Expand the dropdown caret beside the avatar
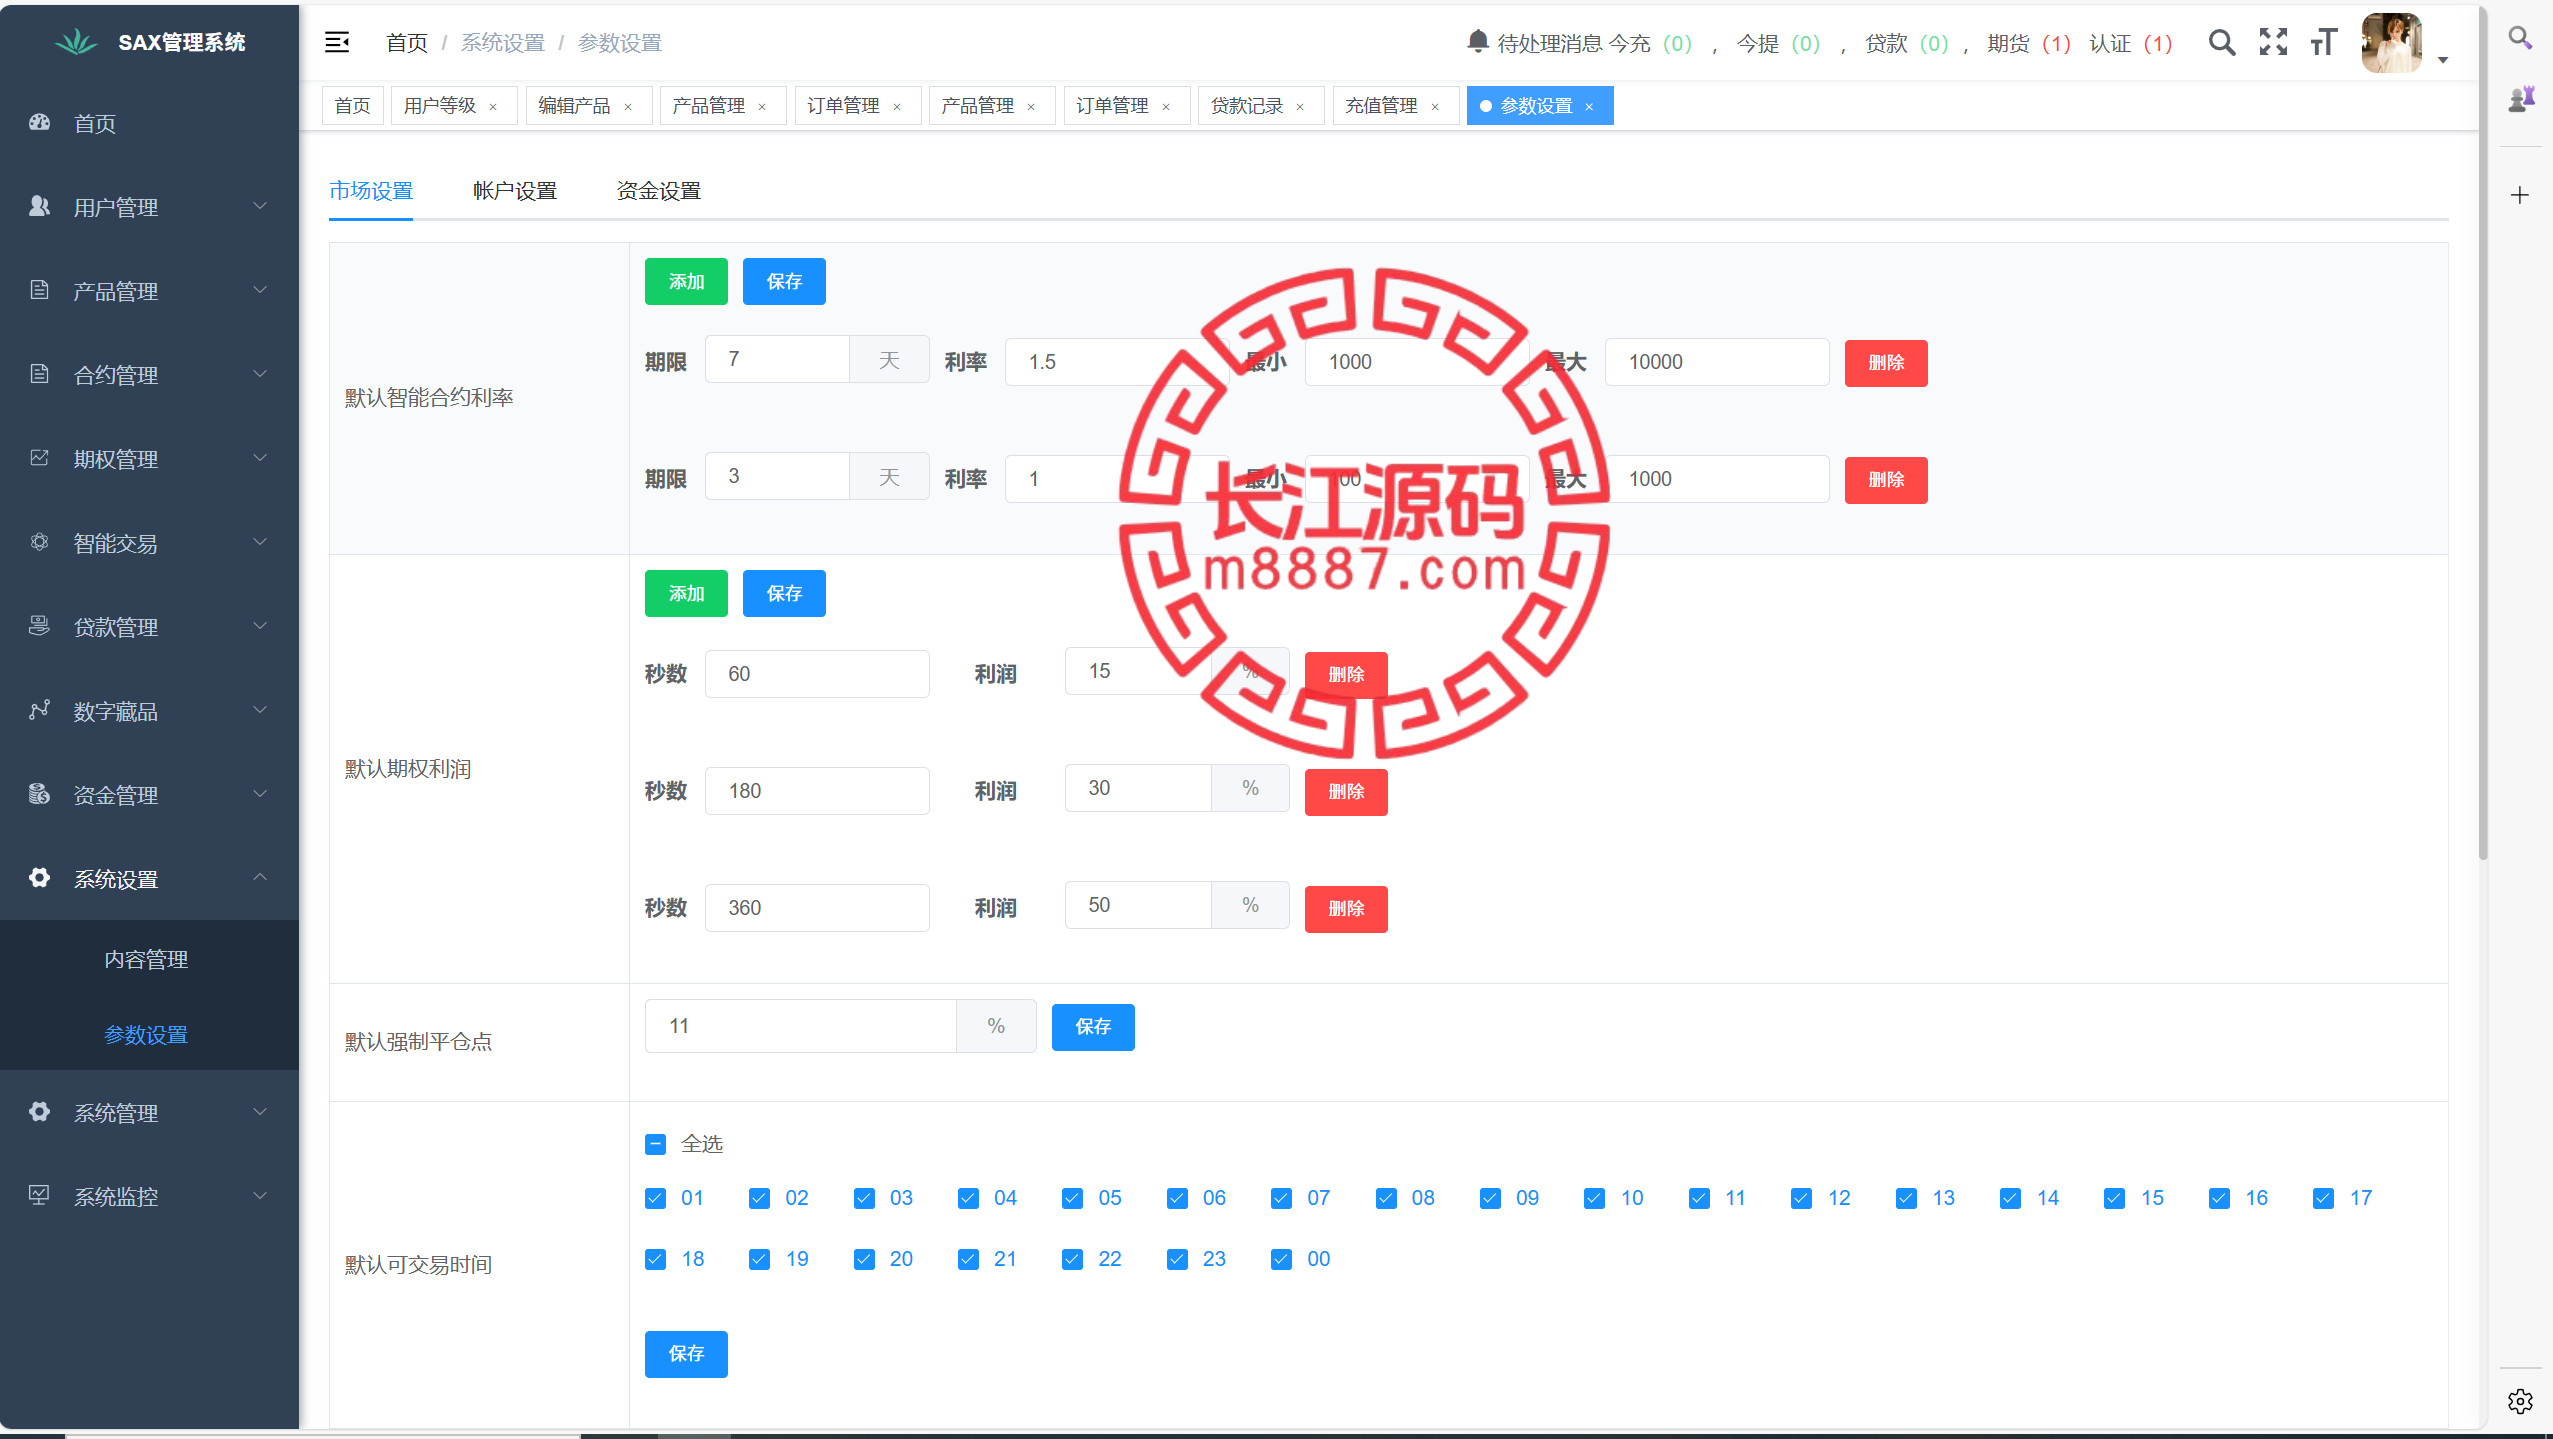Image resolution: width=2553 pixels, height=1439 pixels. [2443, 60]
